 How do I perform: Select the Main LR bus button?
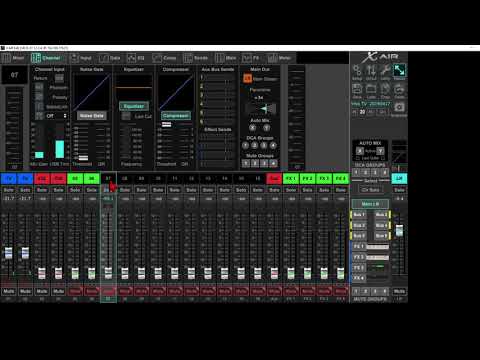[x=370, y=204]
